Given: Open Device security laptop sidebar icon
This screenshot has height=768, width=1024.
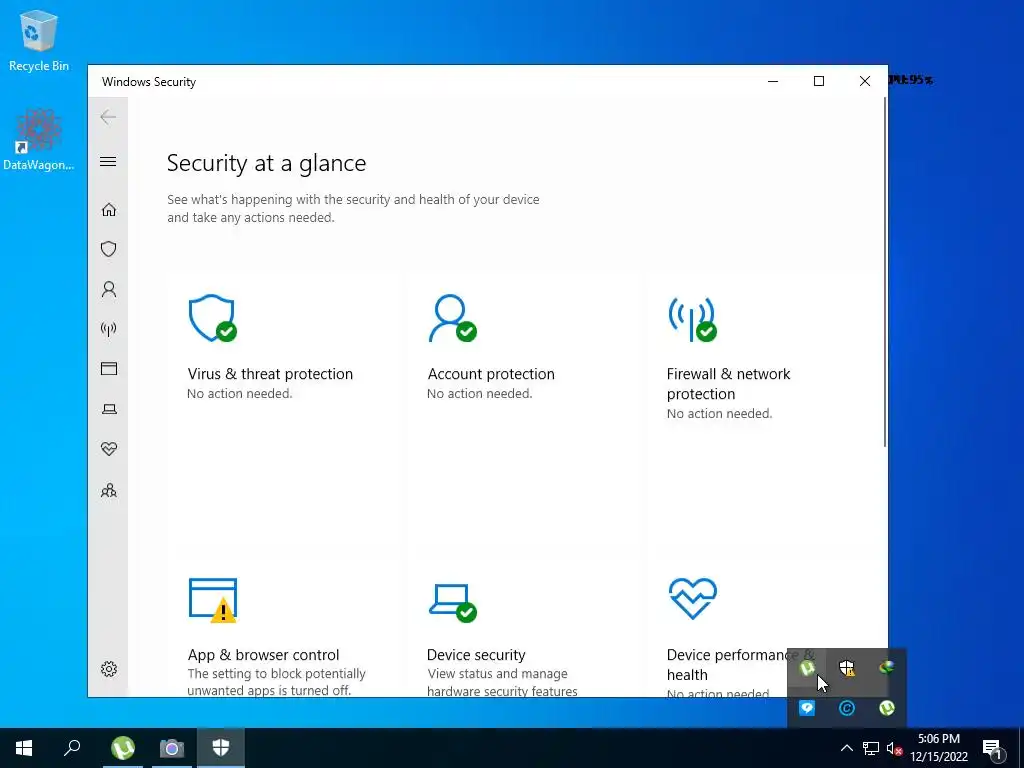Looking at the screenshot, I should 108,409.
